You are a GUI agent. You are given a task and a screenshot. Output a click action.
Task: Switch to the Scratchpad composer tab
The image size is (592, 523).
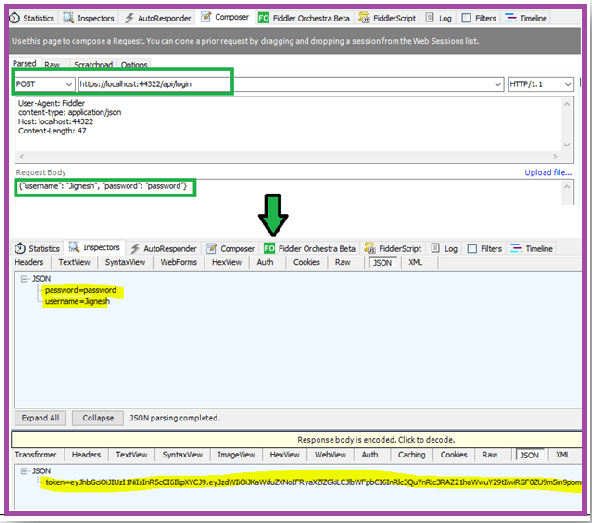coord(93,65)
